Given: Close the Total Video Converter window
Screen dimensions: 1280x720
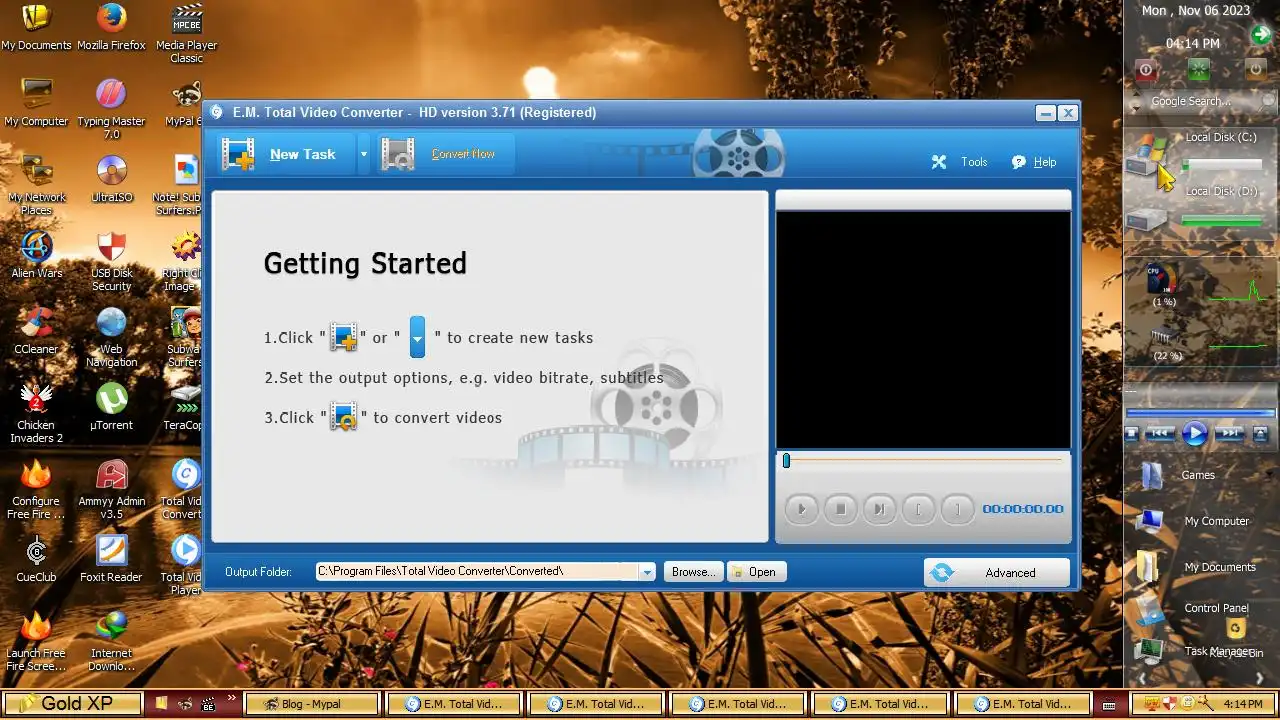Looking at the screenshot, I should point(1068,113).
